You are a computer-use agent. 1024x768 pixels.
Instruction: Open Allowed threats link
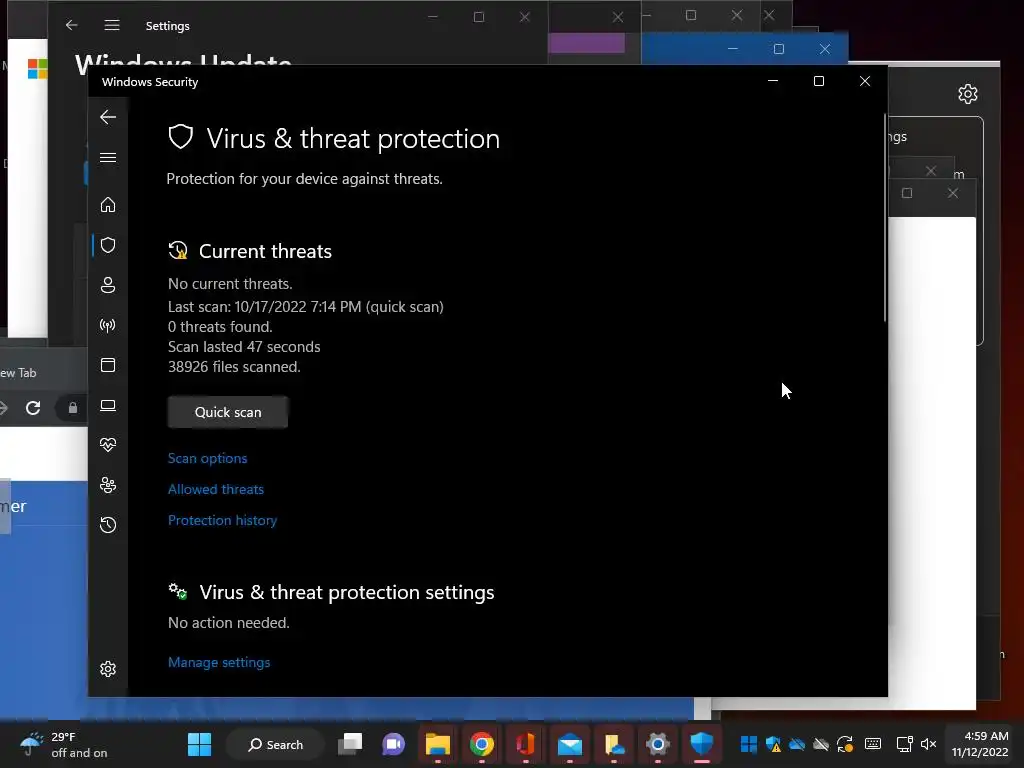216,489
